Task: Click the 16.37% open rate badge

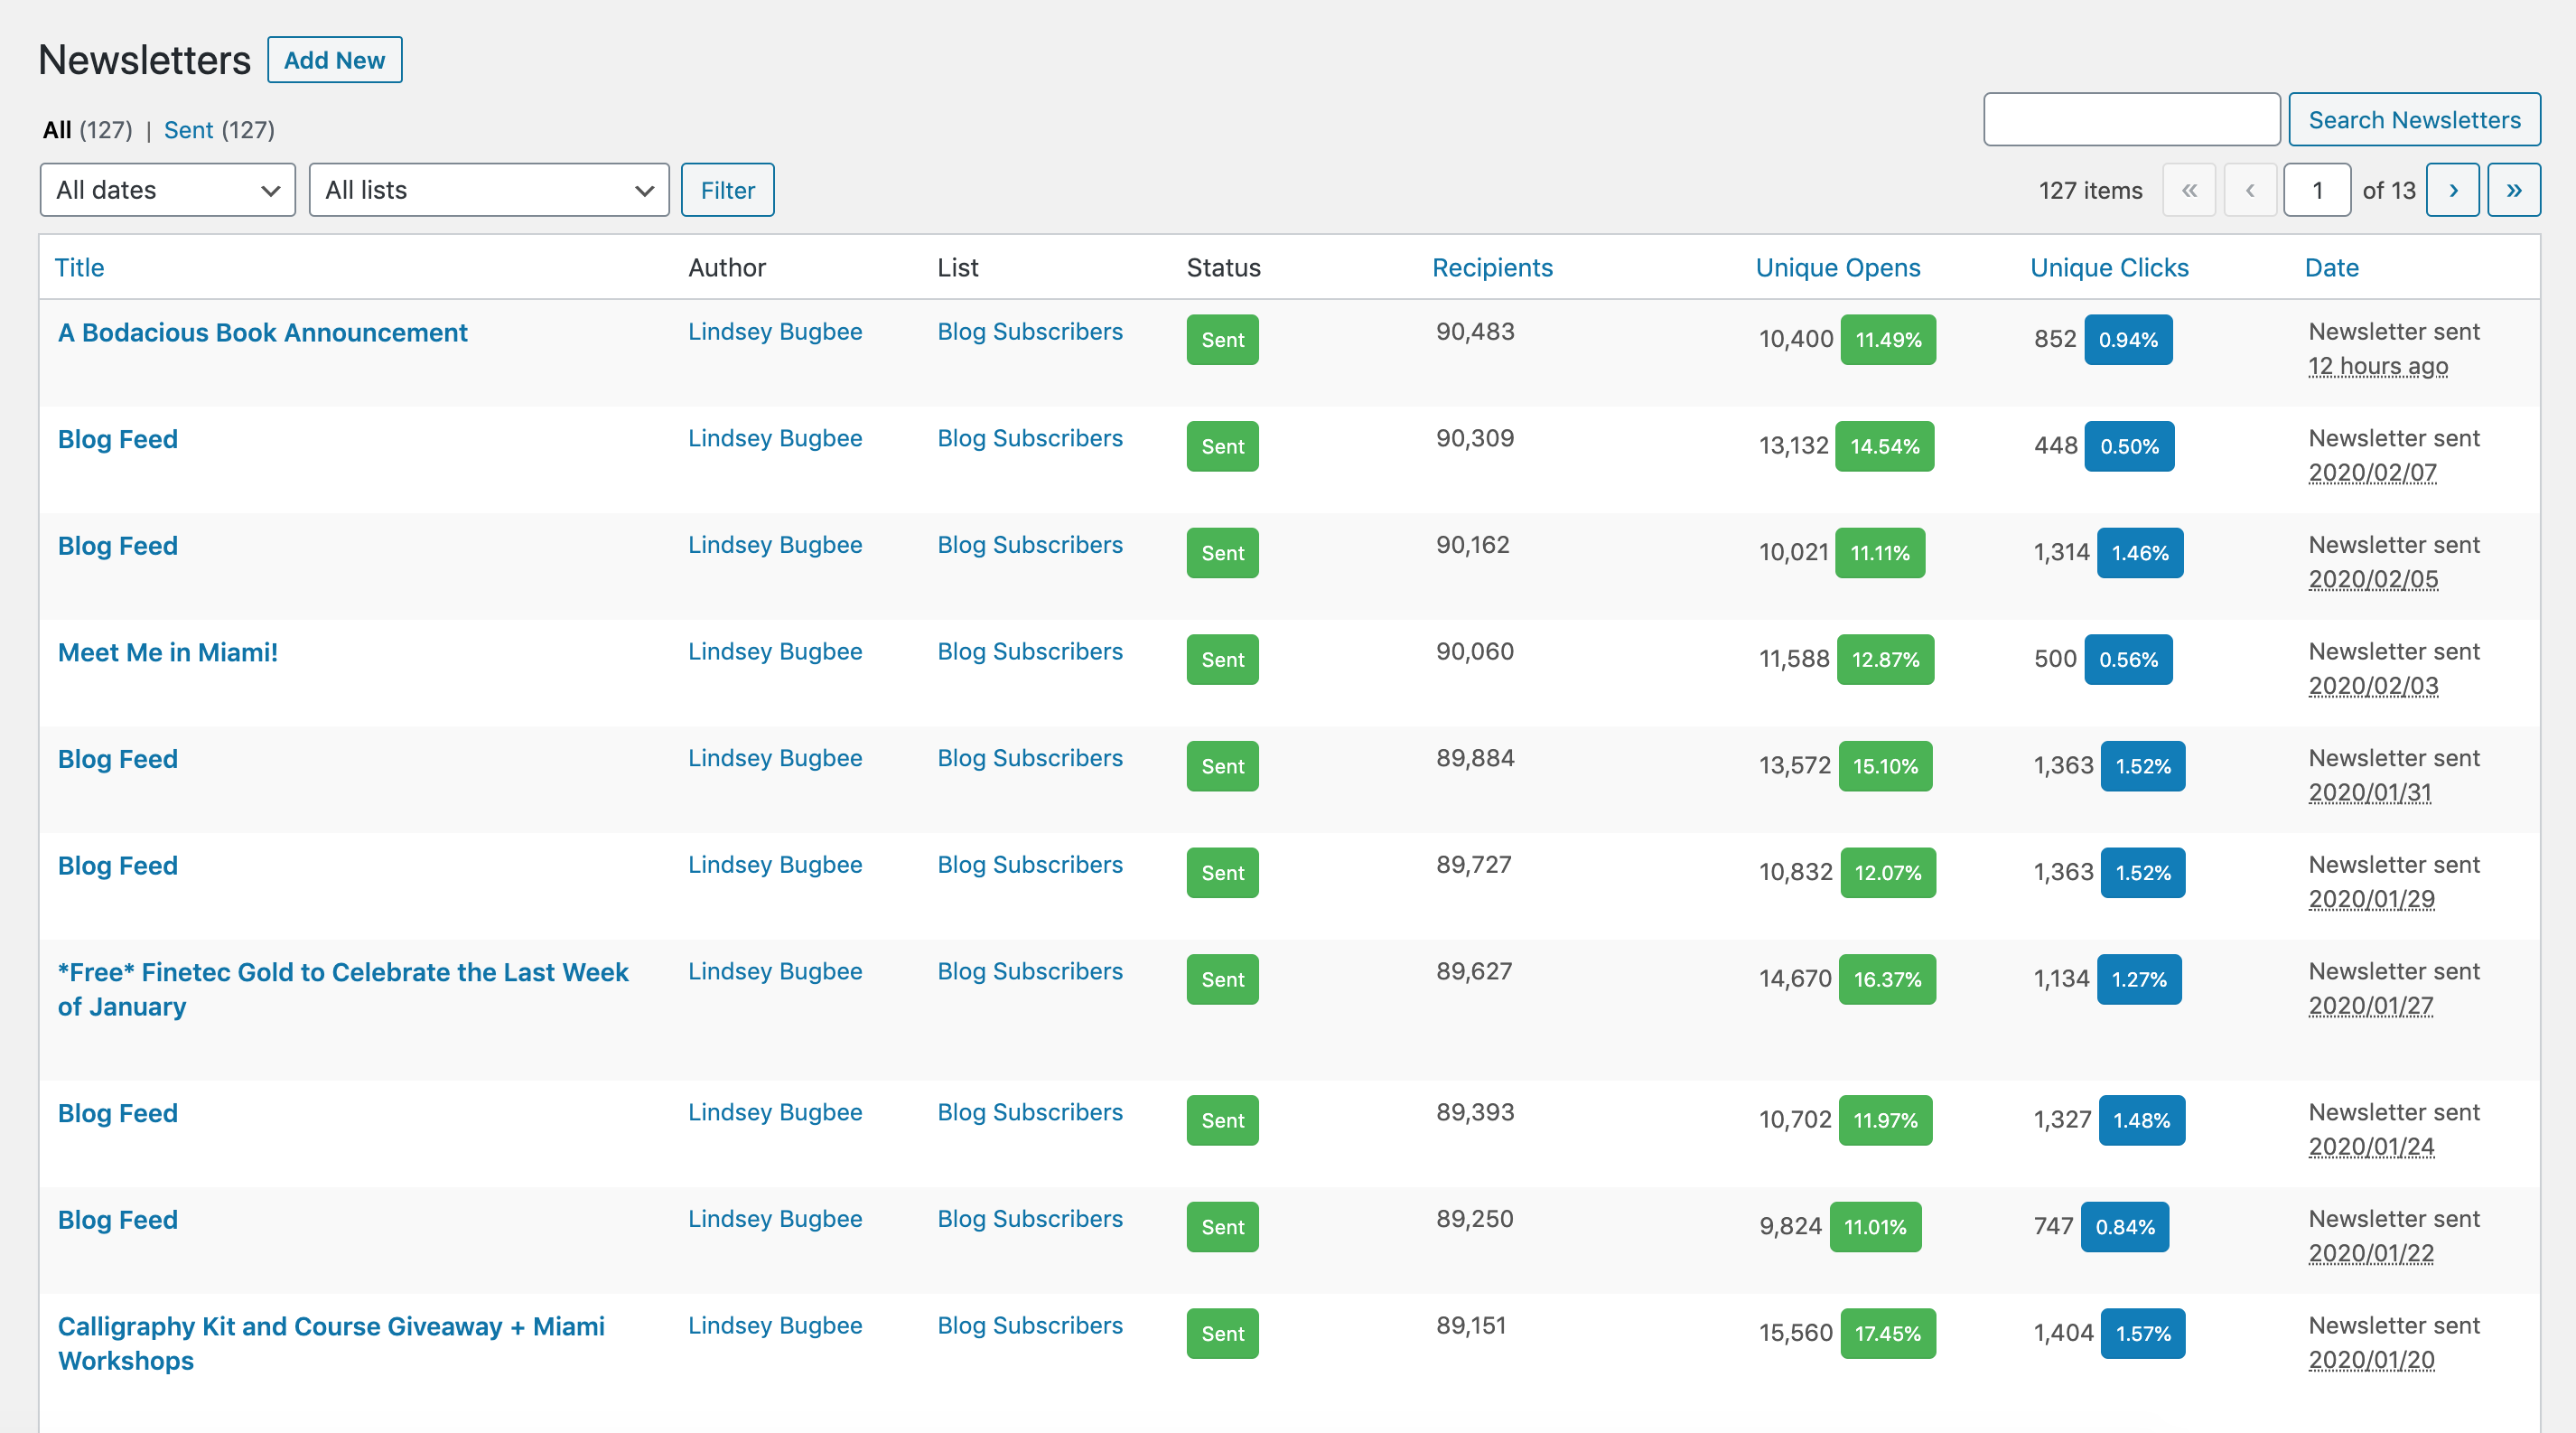Action: coord(1887,980)
